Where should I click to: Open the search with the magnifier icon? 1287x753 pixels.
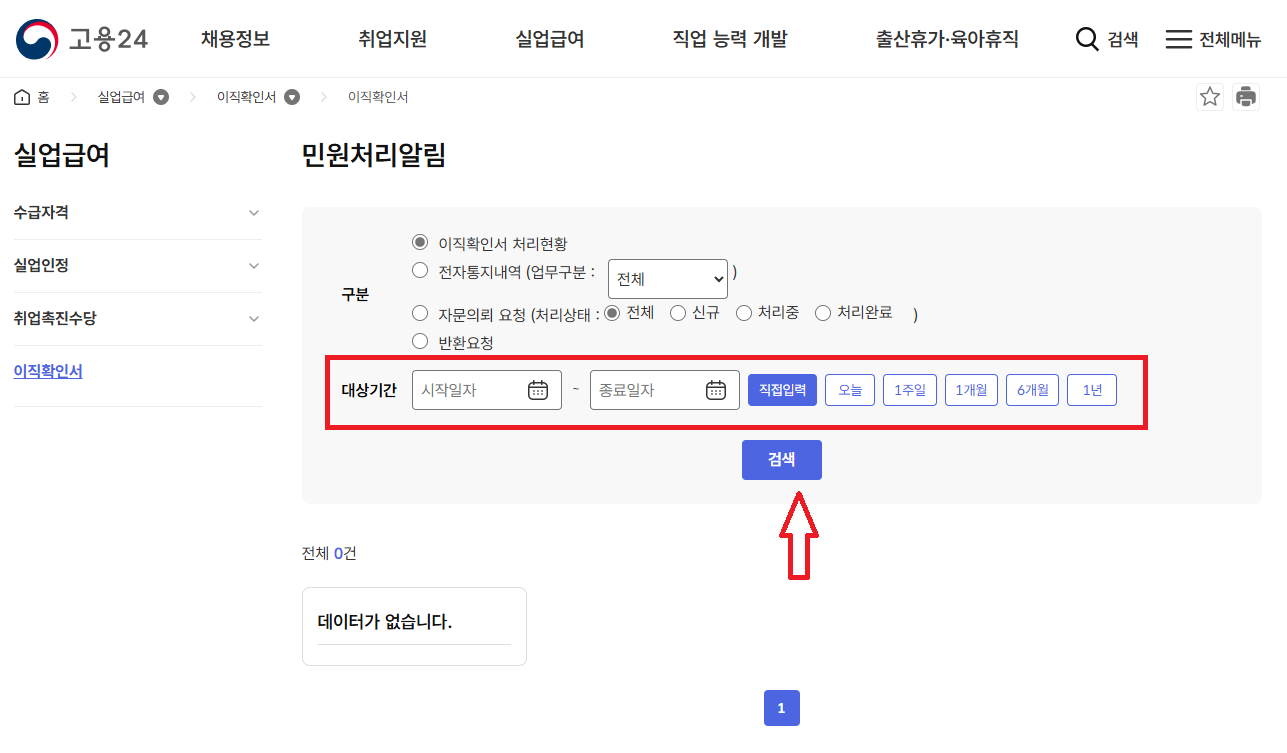[x=1086, y=39]
